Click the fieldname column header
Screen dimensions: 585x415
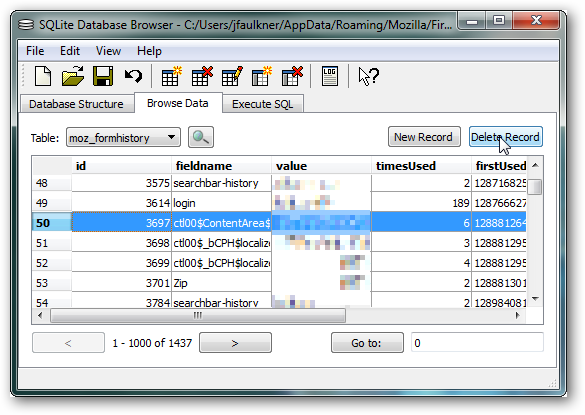click(221, 165)
